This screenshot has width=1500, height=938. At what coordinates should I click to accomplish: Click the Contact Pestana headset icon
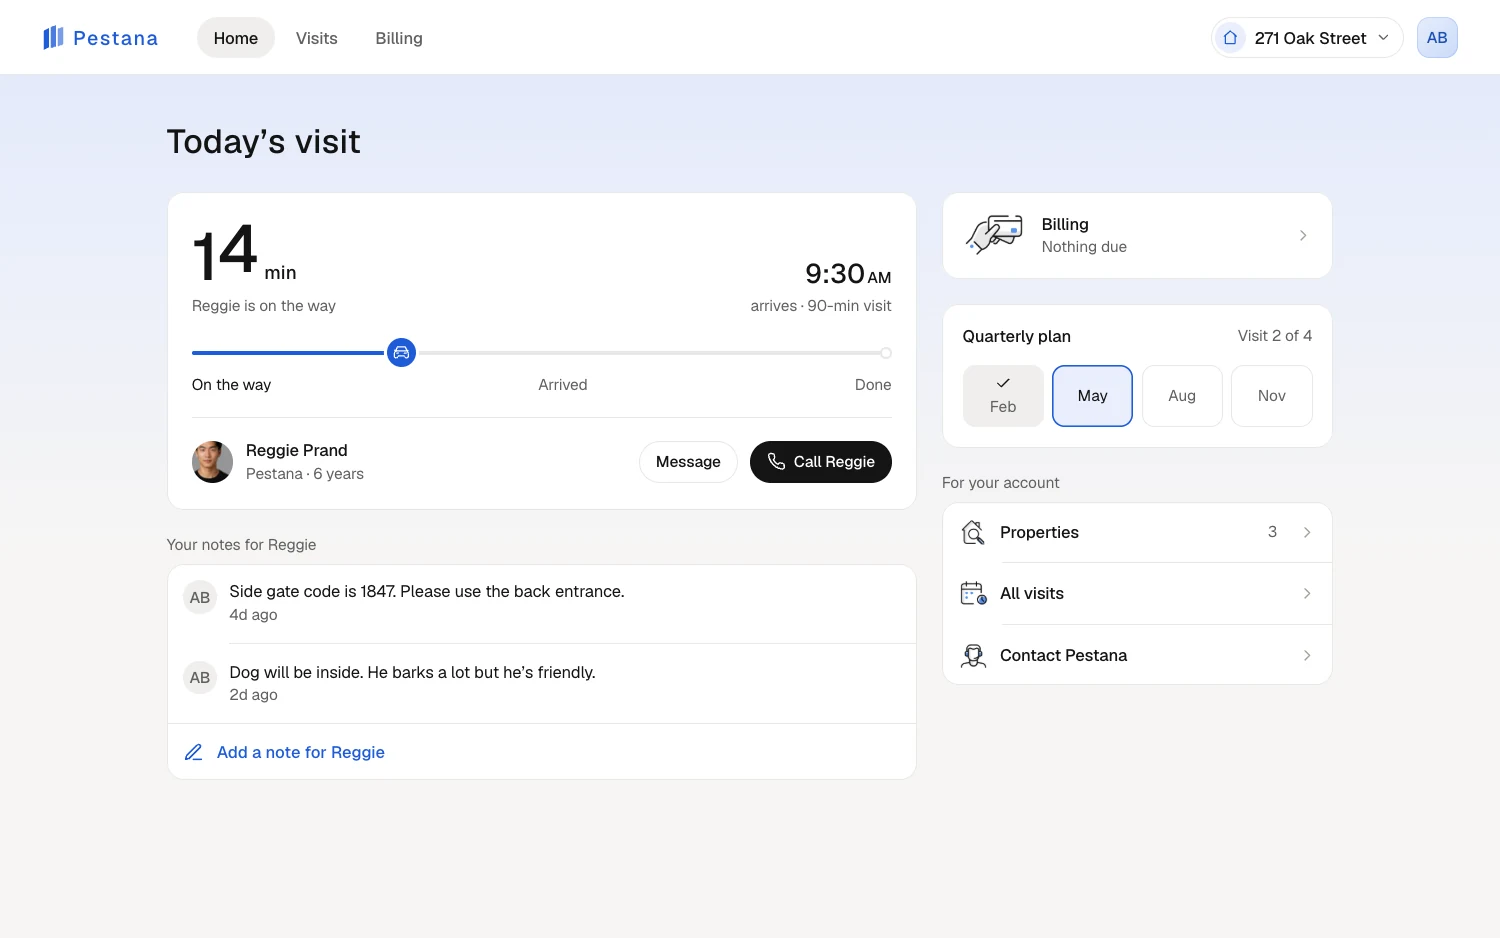[973, 655]
